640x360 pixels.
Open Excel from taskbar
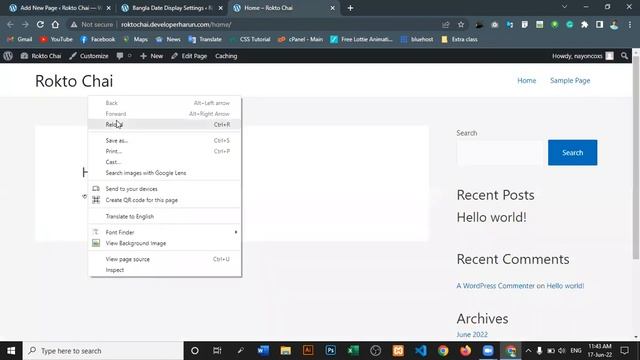click(x=353, y=351)
